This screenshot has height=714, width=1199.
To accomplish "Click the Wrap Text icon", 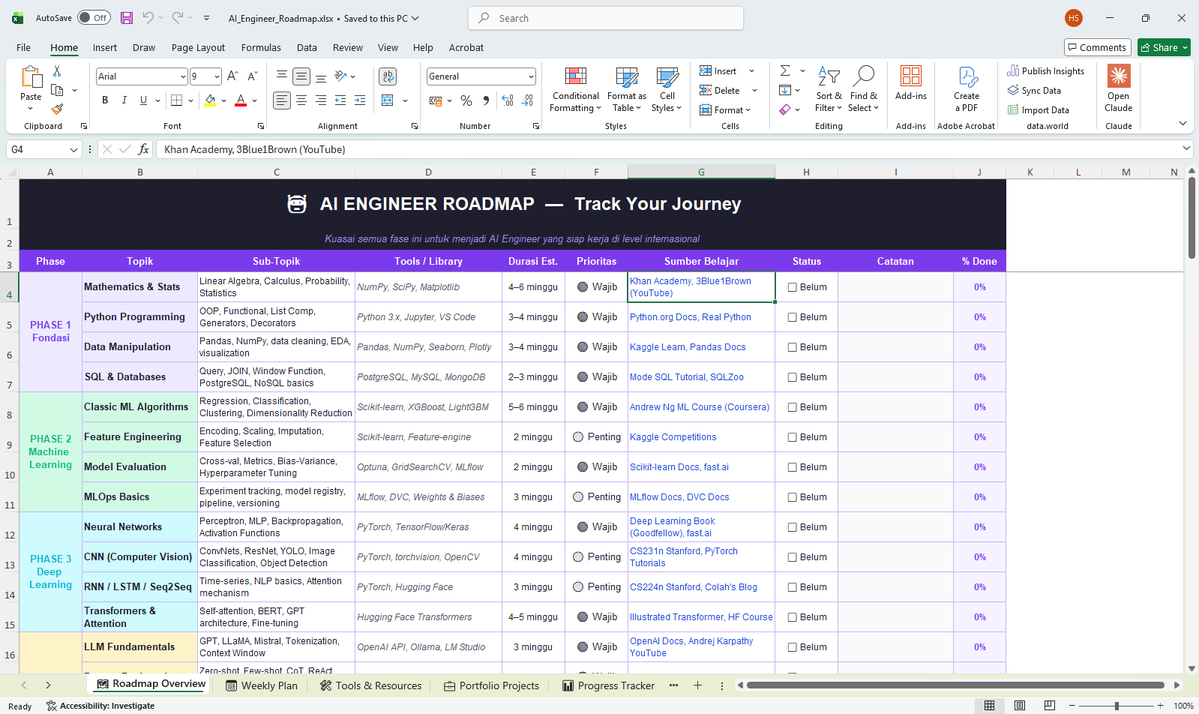I will point(388,76).
